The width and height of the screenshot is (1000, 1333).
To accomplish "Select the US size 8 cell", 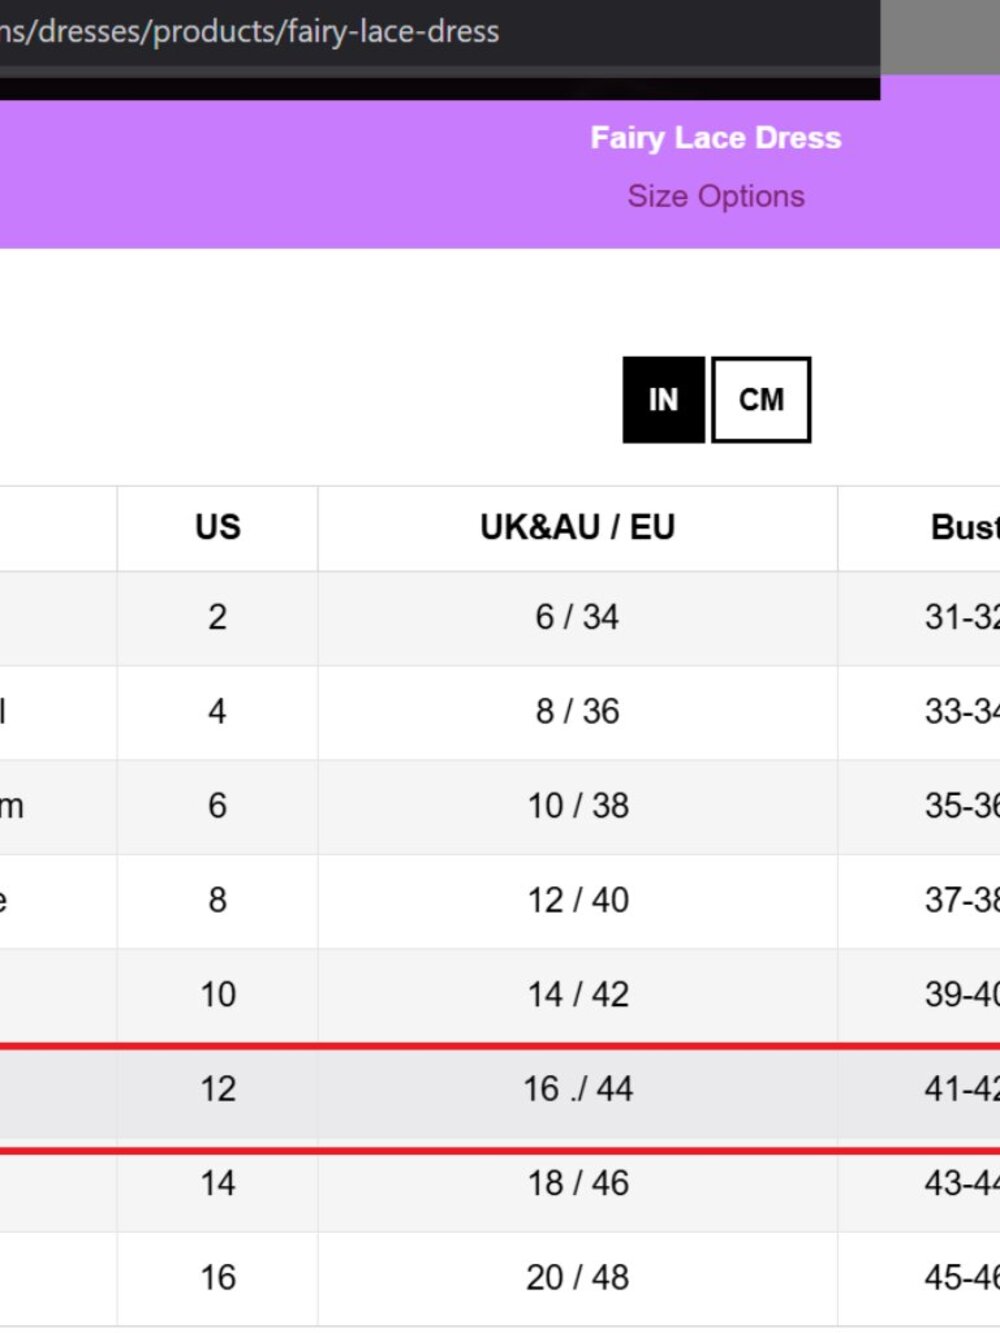I will click(218, 900).
